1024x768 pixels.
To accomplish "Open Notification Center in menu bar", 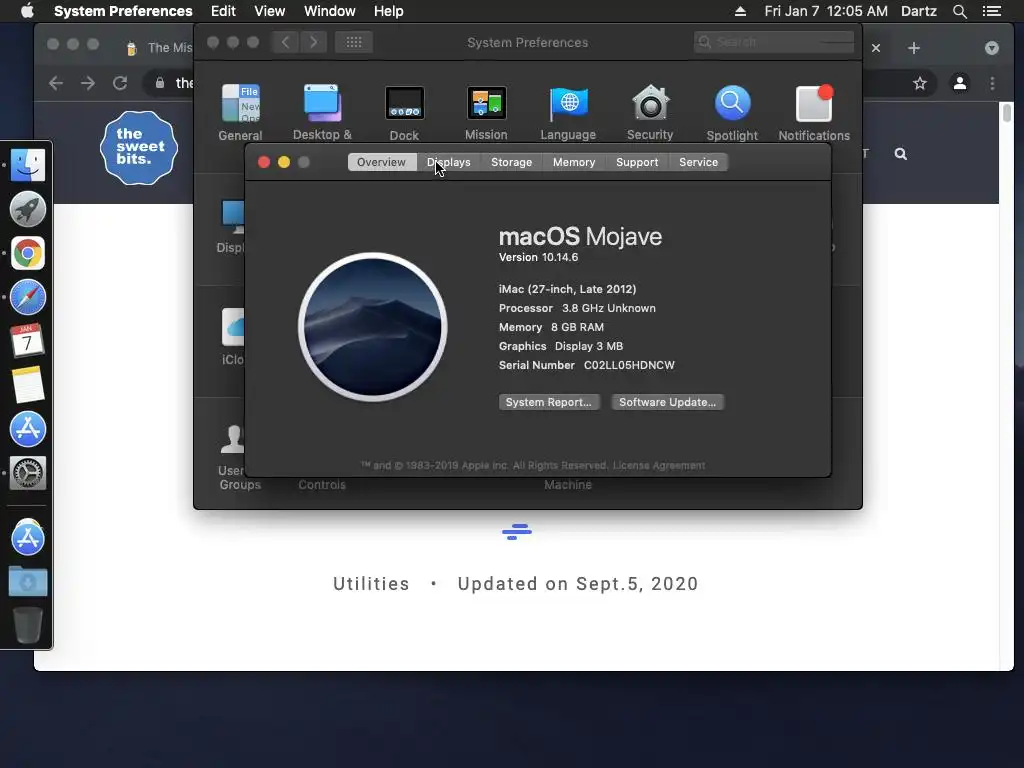I will tap(991, 11).
